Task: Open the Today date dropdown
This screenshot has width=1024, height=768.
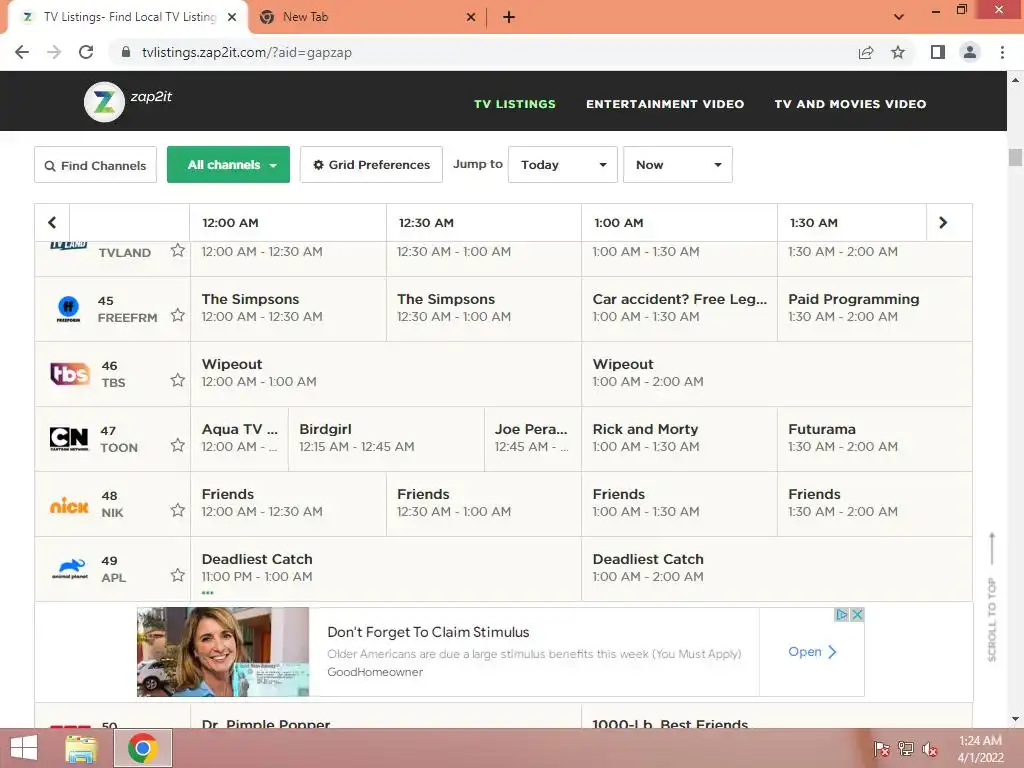Action: [x=563, y=165]
